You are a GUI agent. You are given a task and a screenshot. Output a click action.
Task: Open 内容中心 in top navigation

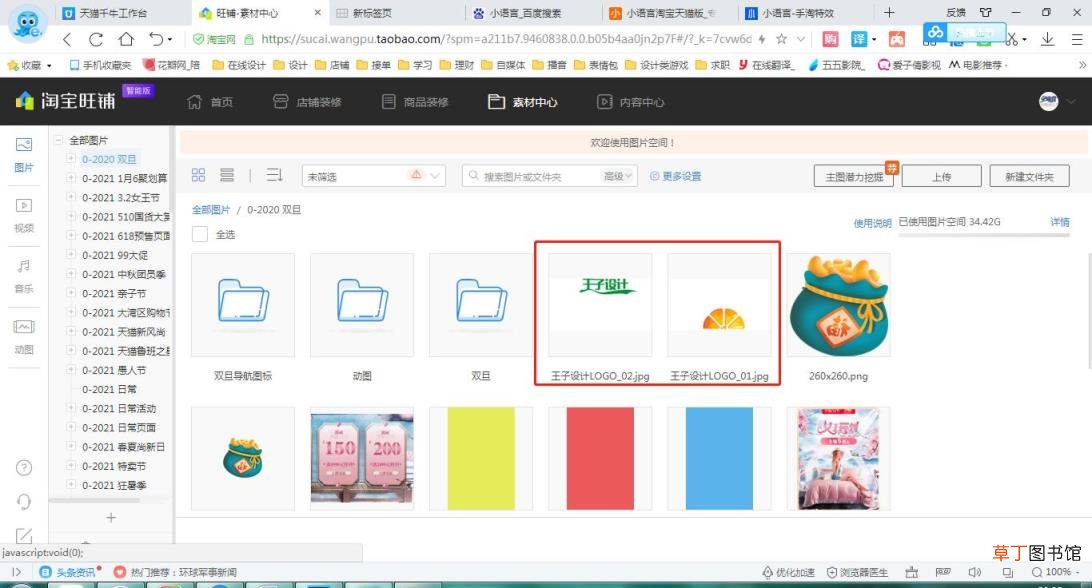pyautogui.click(x=631, y=102)
